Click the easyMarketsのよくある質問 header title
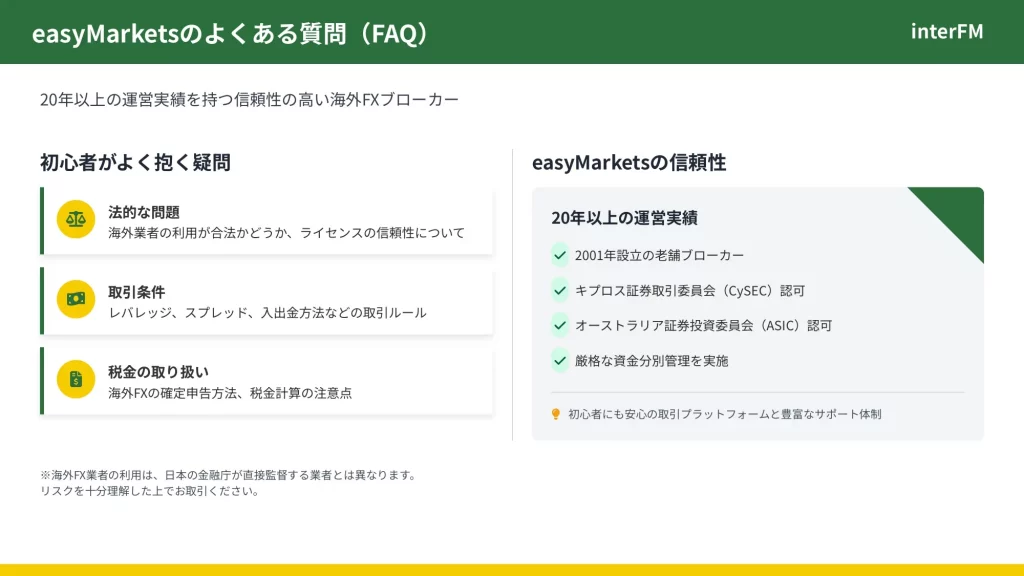 point(232,33)
